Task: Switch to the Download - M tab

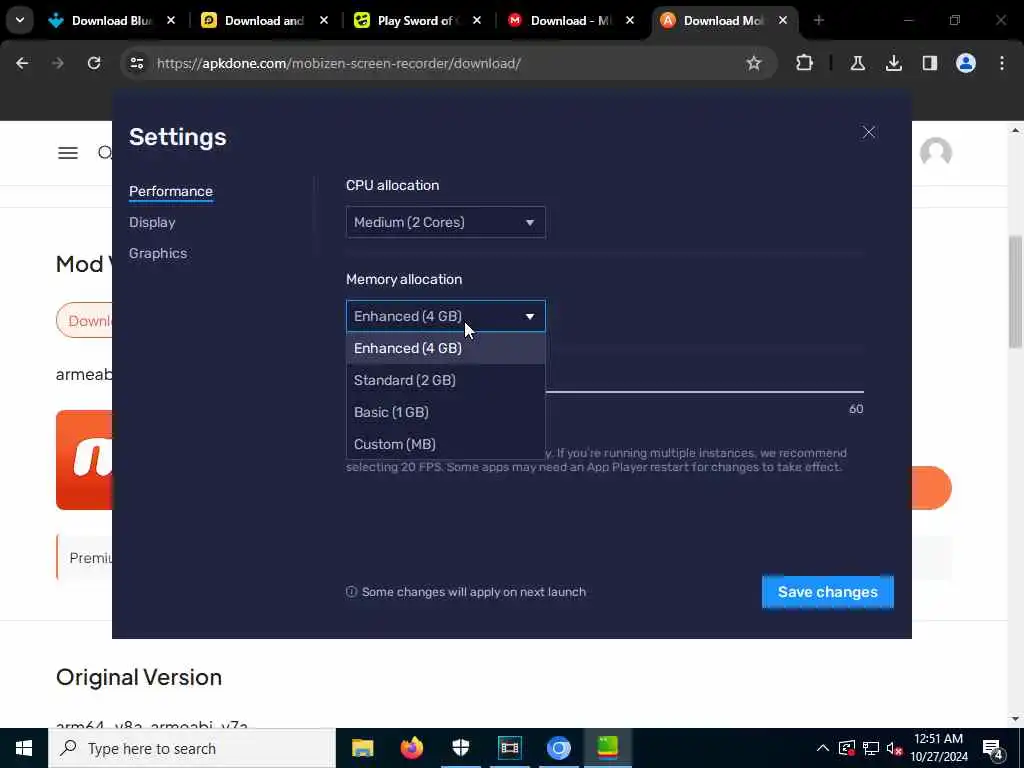Action: click(x=569, y=21)
